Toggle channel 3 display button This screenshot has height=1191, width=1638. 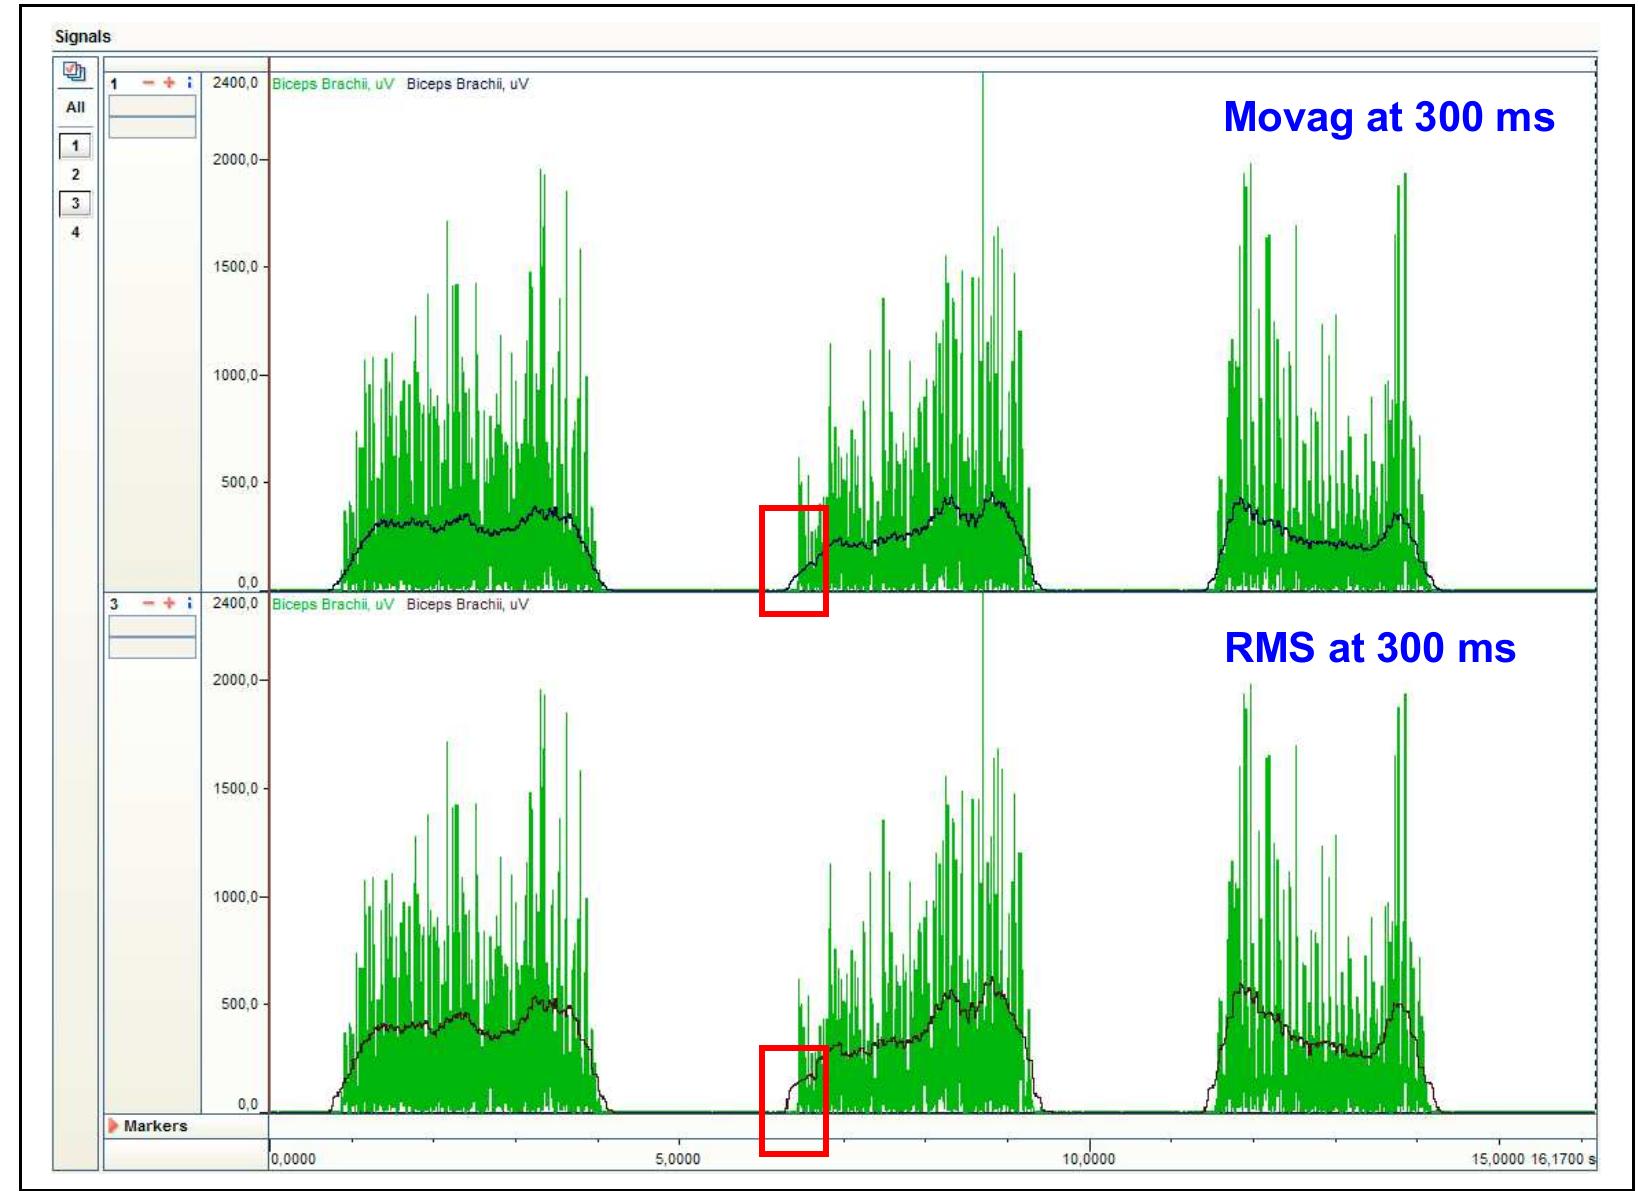75,203
